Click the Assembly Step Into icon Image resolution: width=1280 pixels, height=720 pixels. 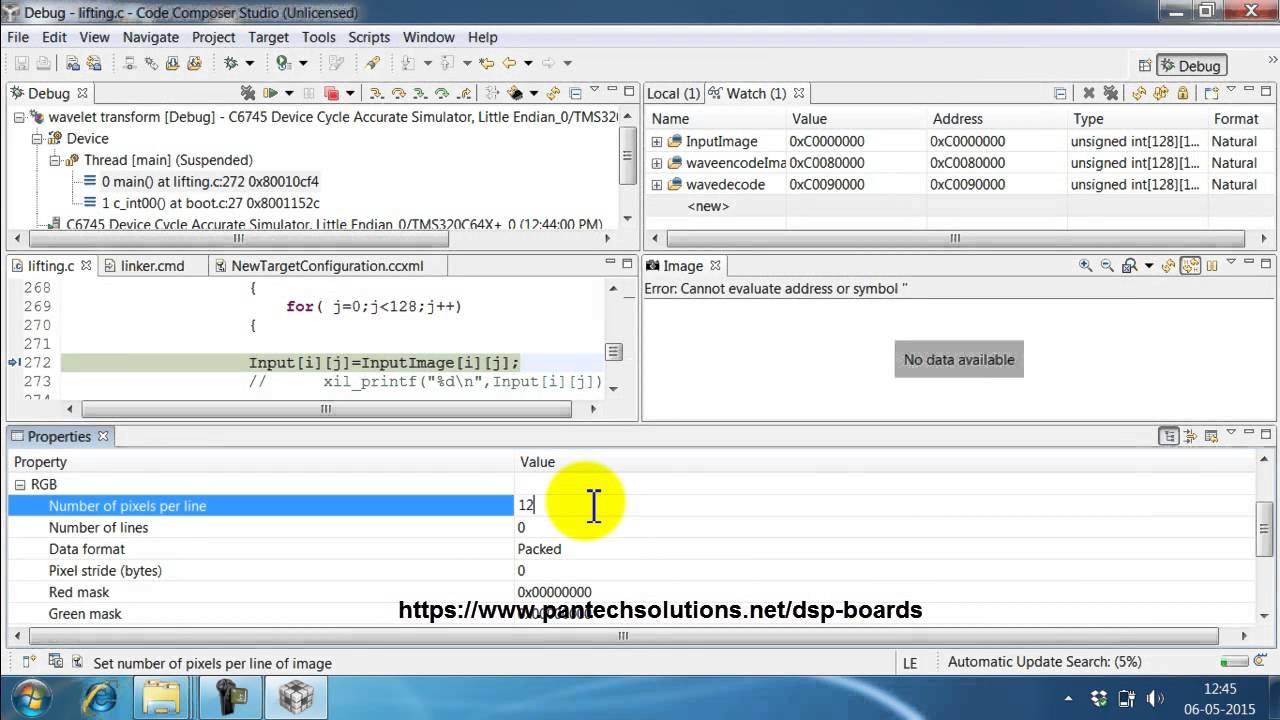419,93
